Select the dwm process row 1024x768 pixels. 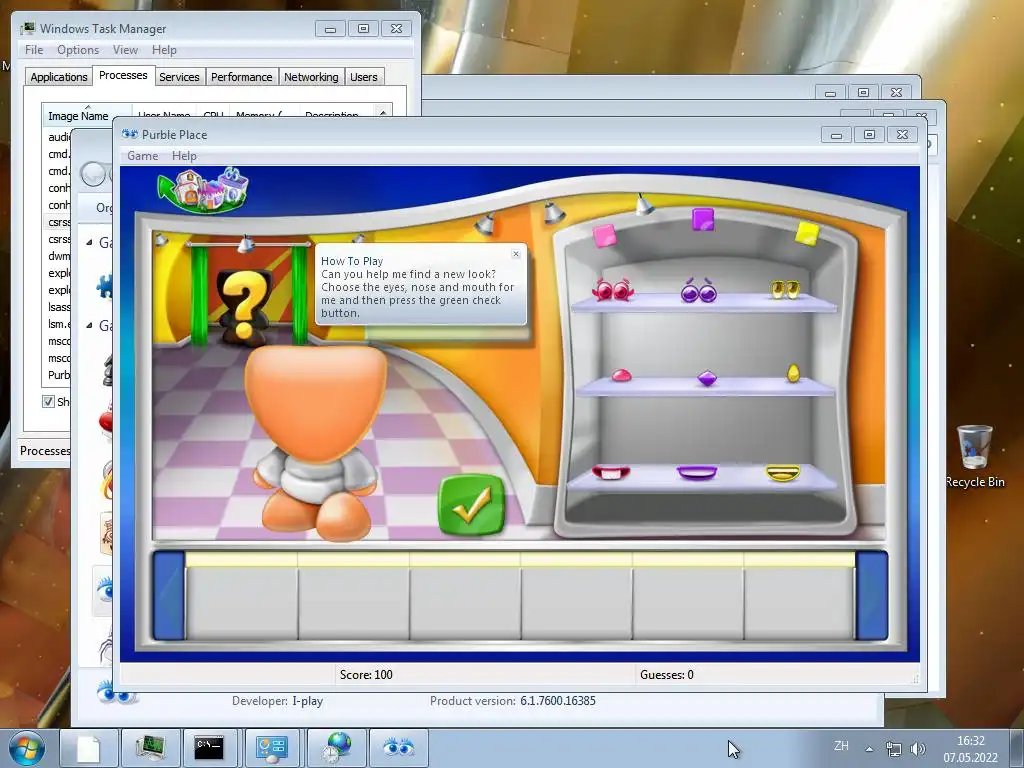tap(59, 256)
